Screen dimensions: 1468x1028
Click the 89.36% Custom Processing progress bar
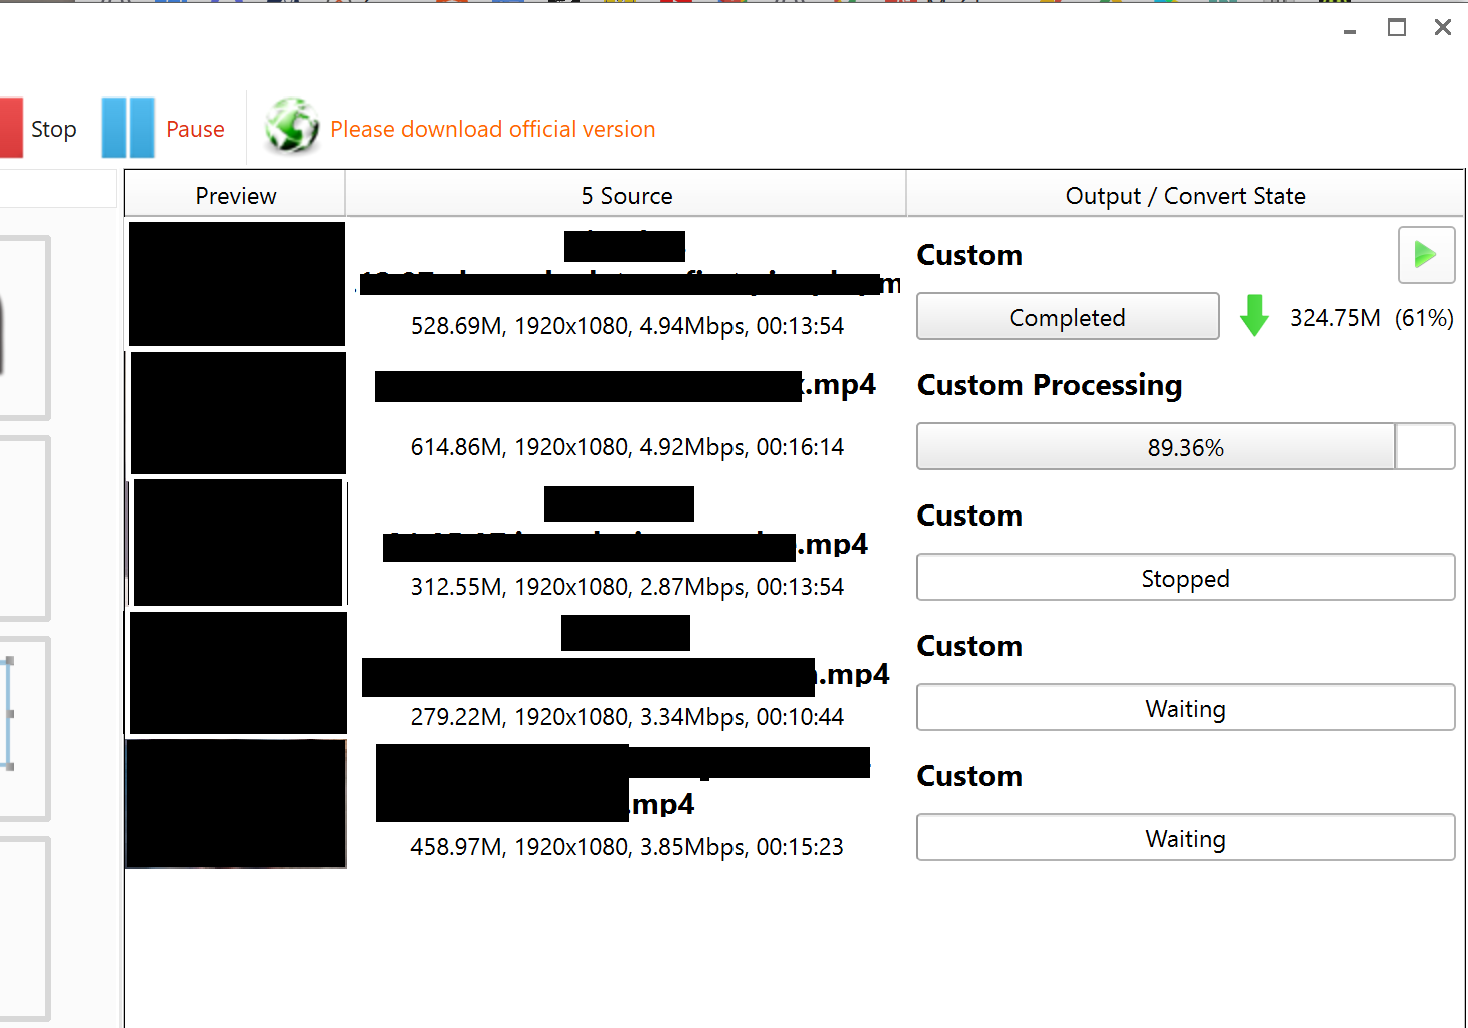click(x=1155, y=447)
